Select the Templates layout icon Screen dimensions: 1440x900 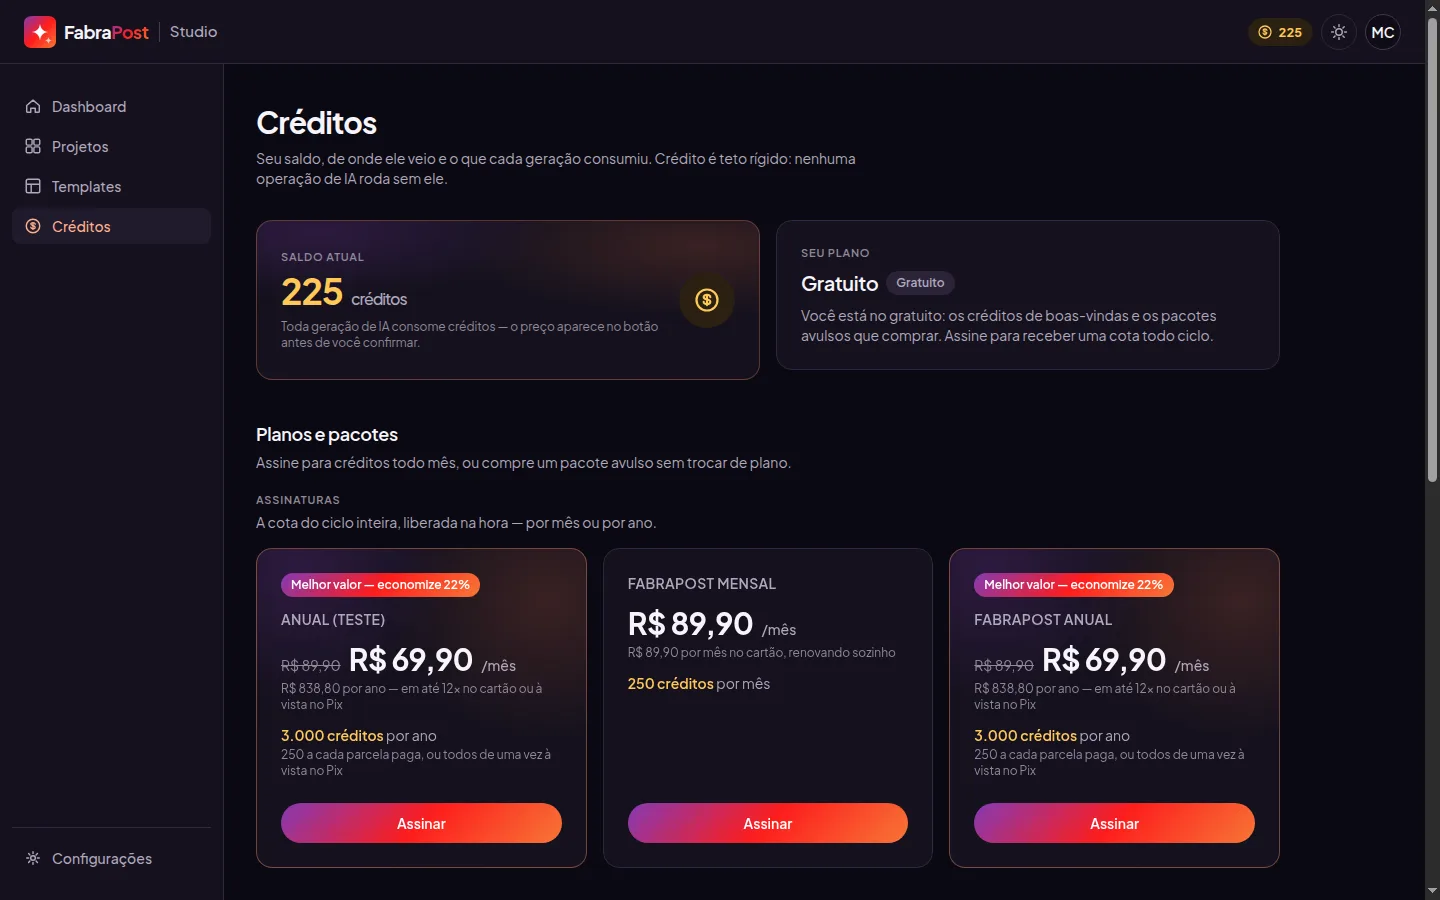point(33,186)
